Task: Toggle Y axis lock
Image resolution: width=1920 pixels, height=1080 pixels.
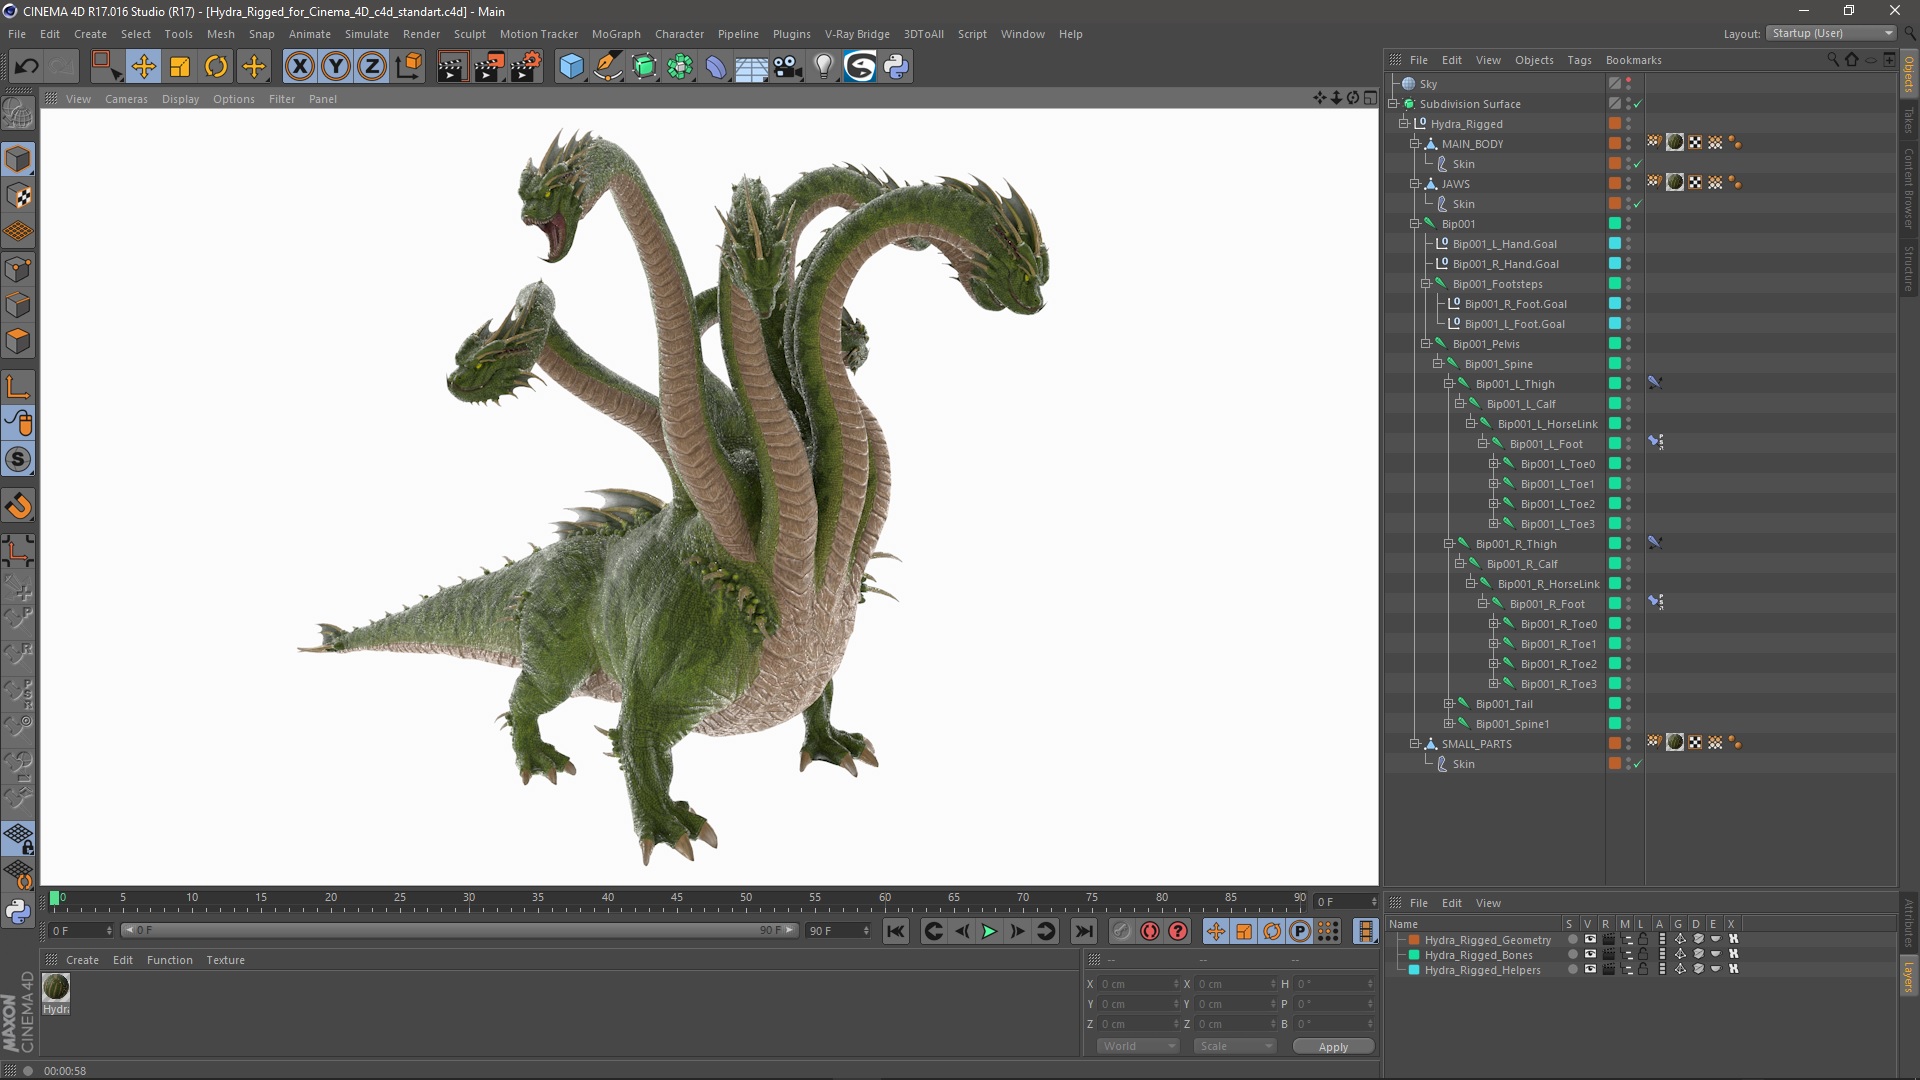Action: [336, 67]
